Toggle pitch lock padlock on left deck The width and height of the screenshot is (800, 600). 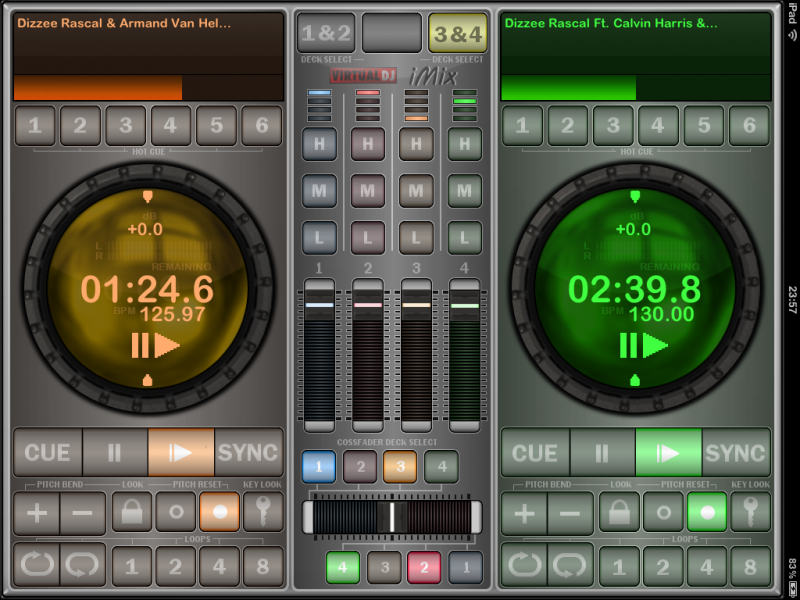(x=132, y=512)
